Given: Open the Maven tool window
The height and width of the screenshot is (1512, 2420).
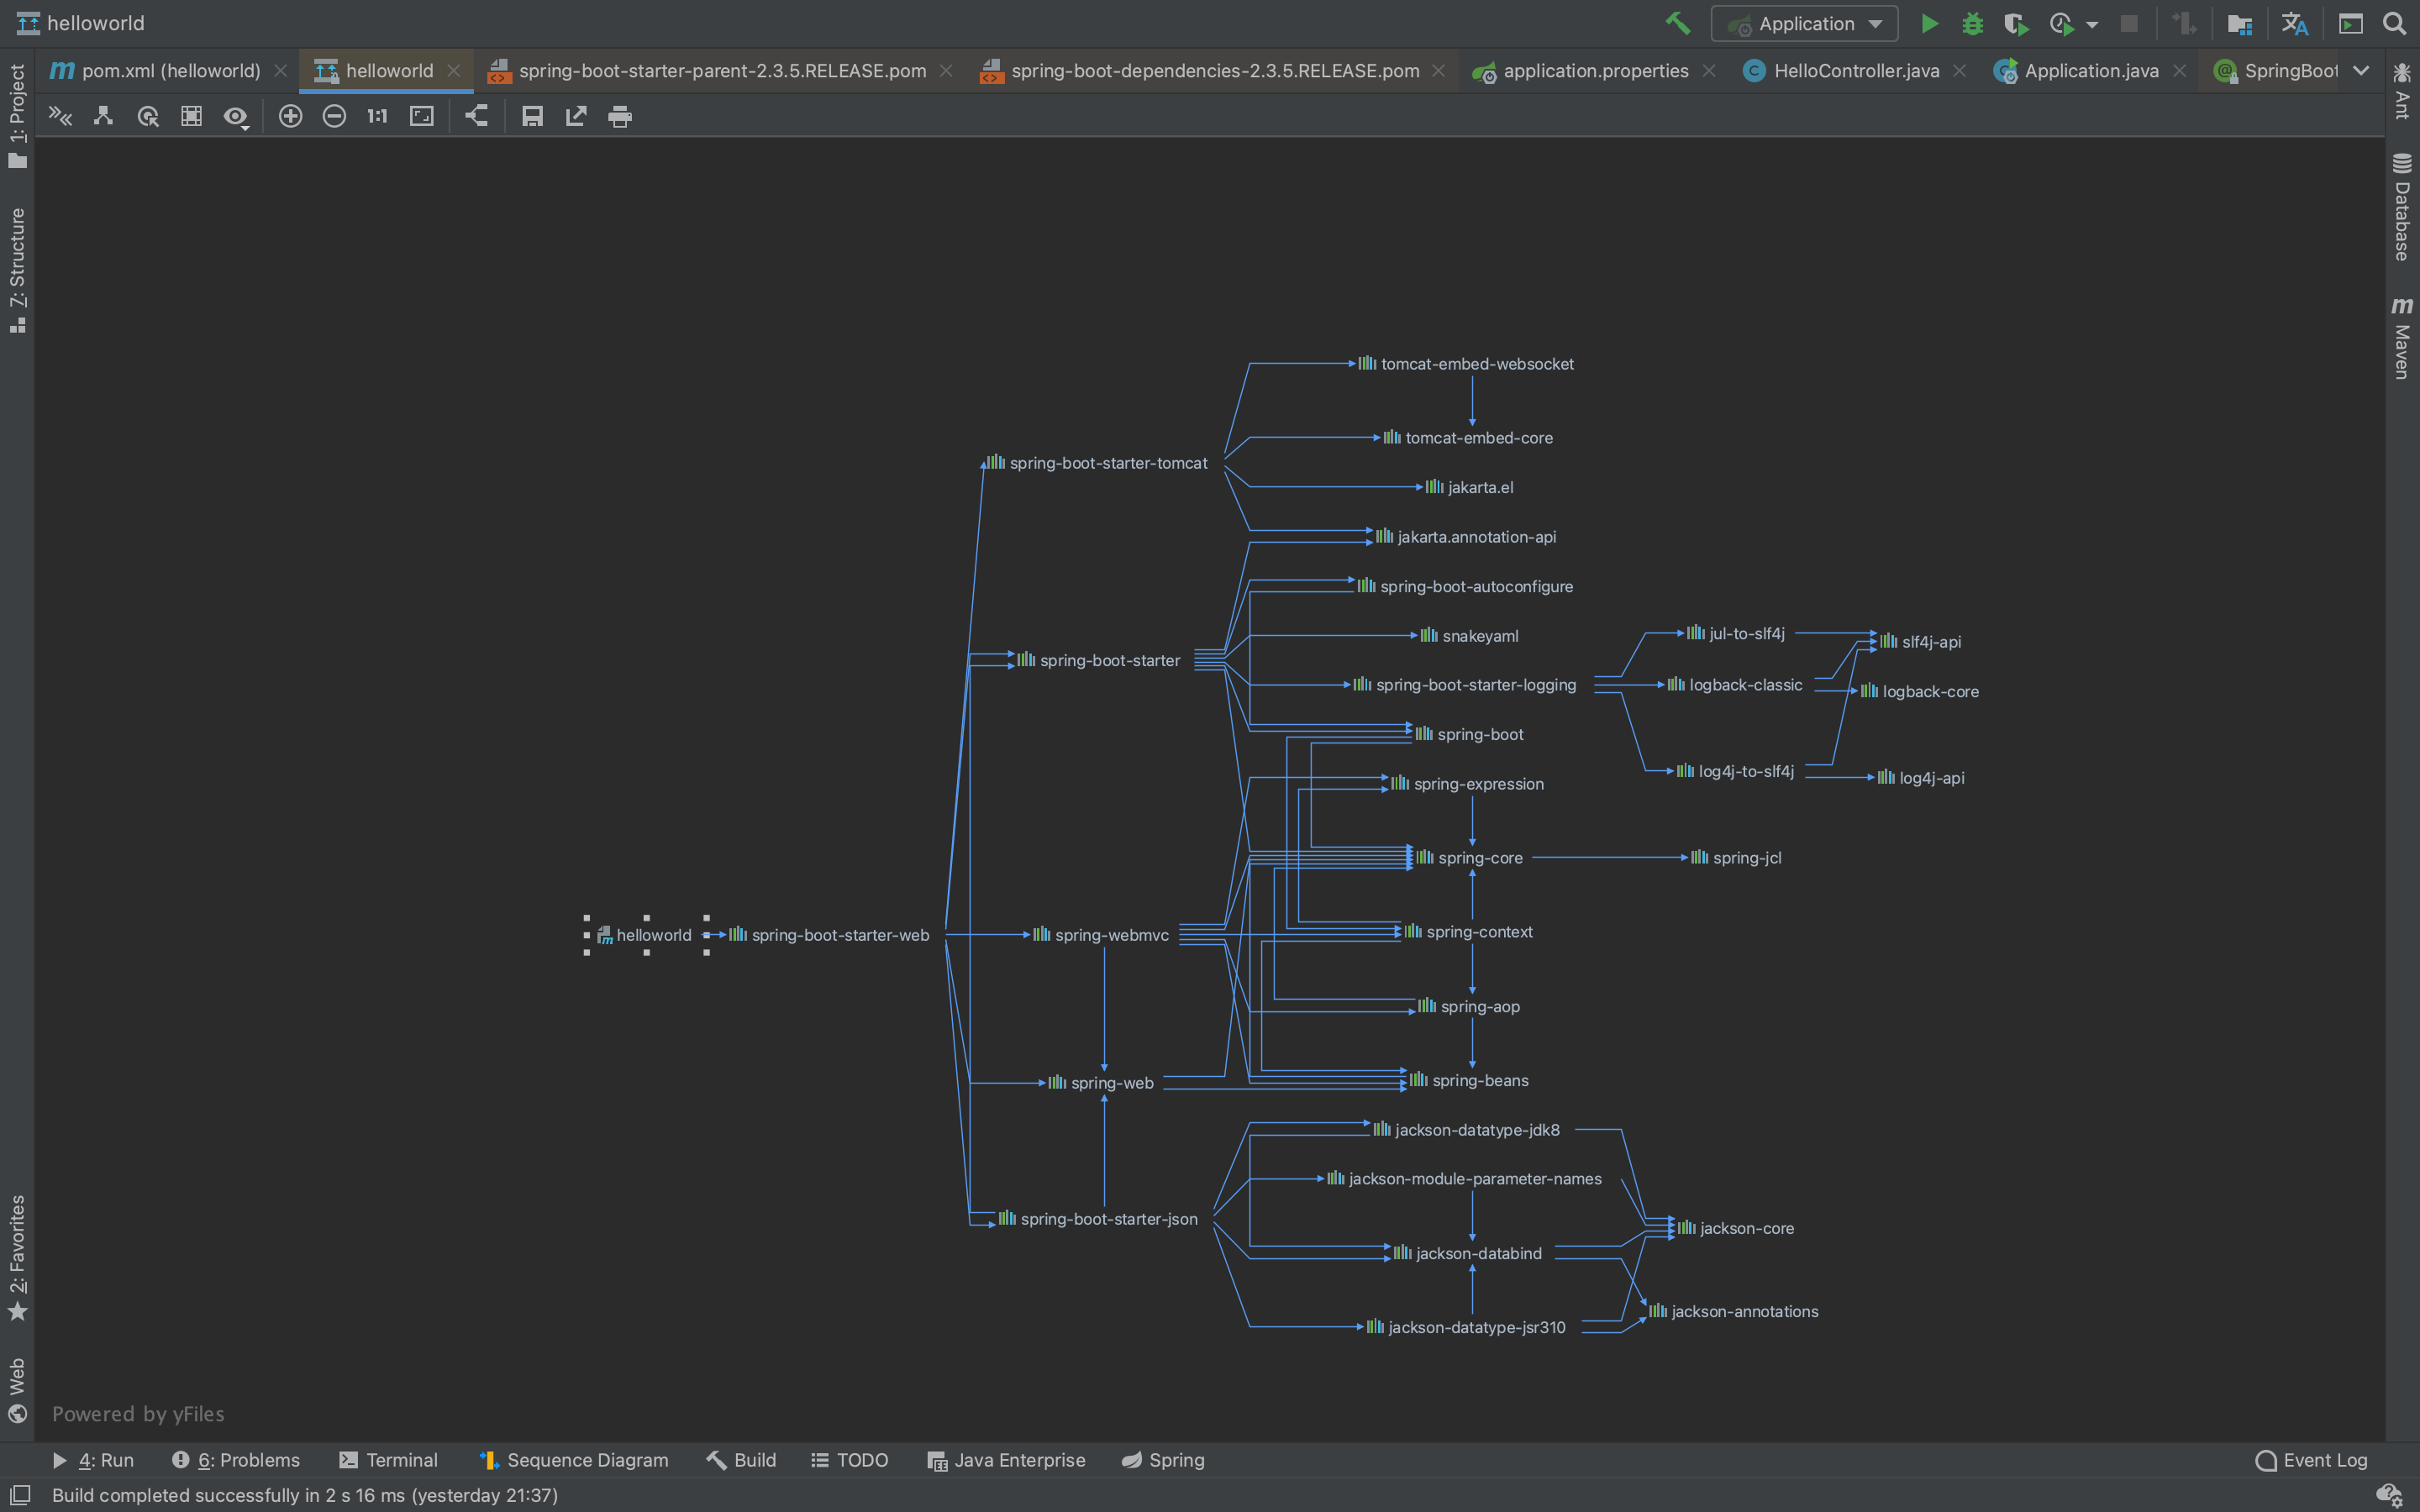Looking at the screenshot, I should (2402, 338).
